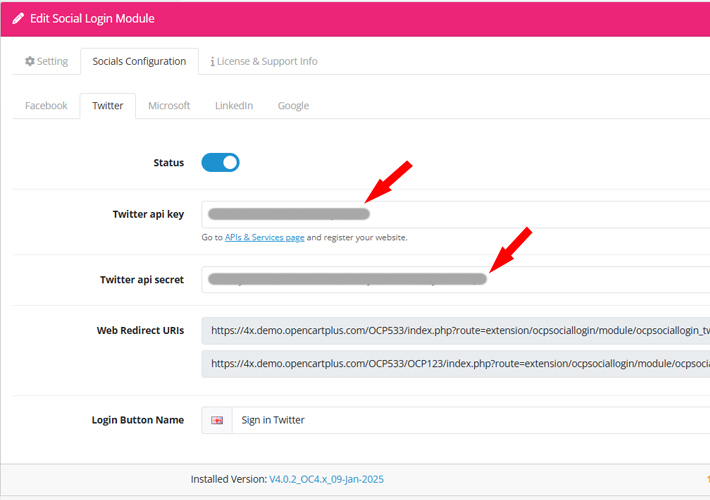Click the English flag language icon
The height and width of the screenshot is (500, 710).
[x=217, y=420]
